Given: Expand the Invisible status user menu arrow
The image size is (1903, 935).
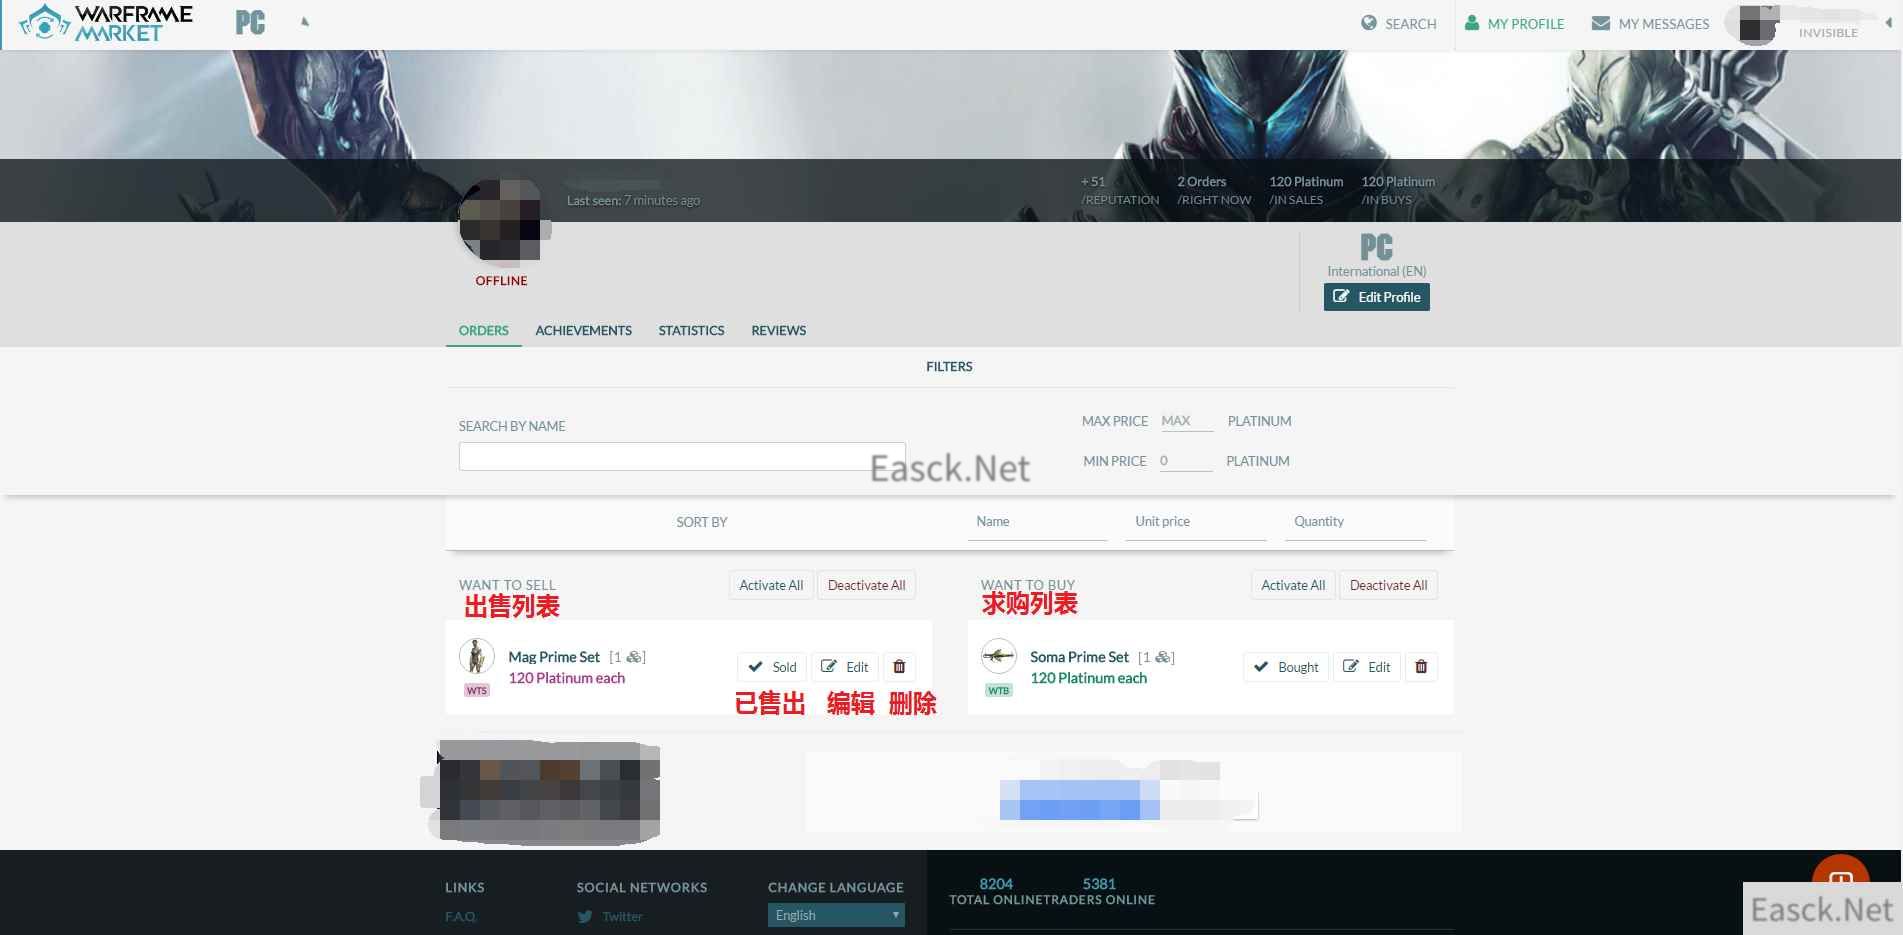Looking at the screenshot, I should 1888,23.
